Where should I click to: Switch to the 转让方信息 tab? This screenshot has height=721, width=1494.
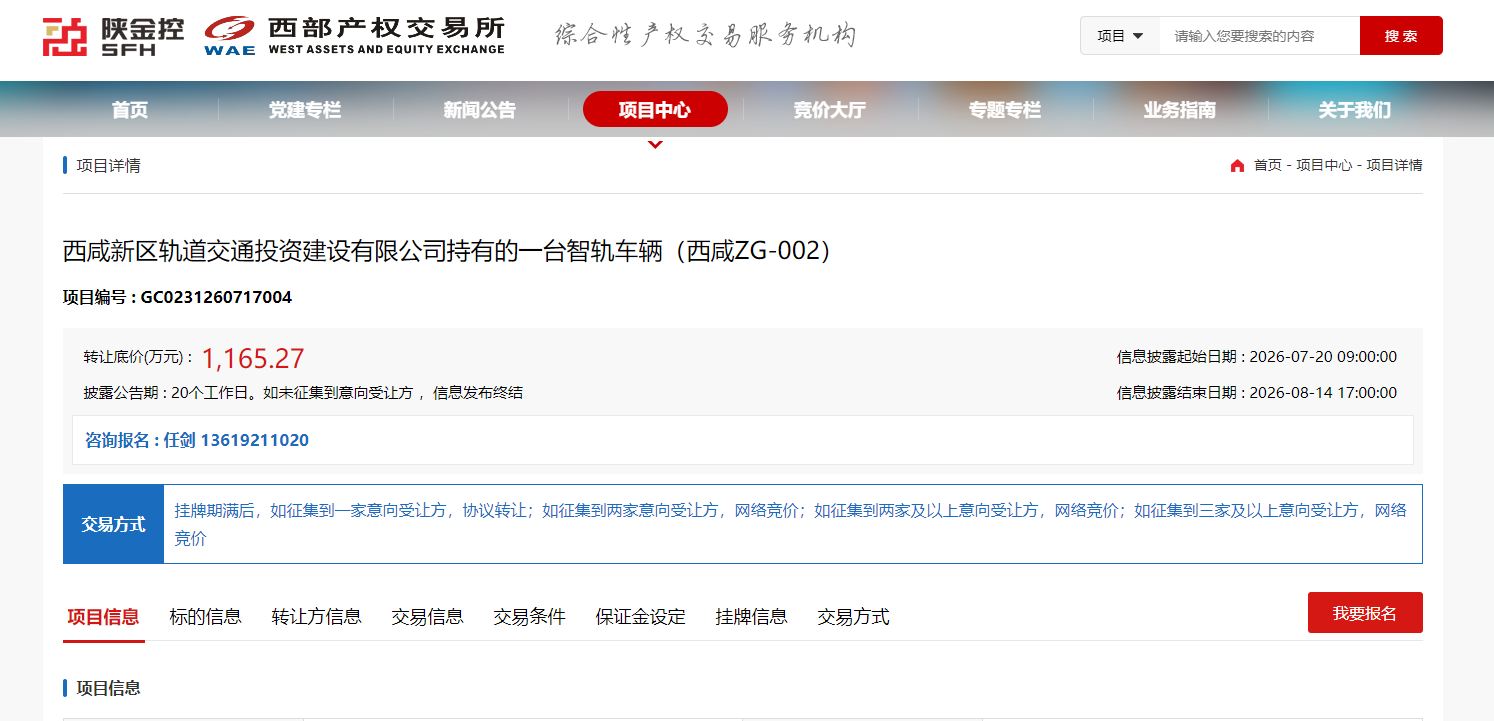click(x=316, y=617)
